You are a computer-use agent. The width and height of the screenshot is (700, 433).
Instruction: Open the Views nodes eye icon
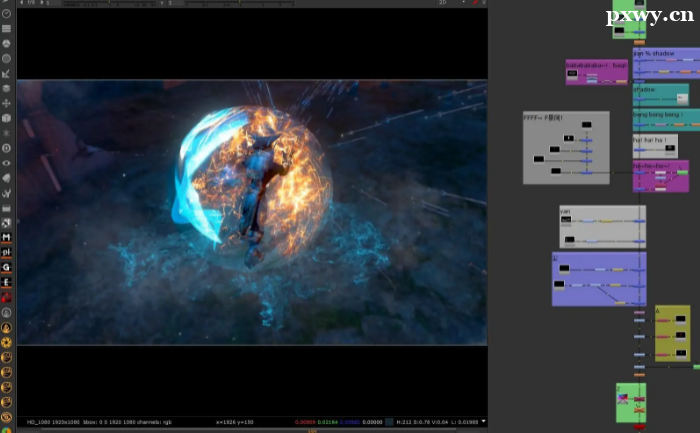pyautogui.click(x=6, y=163)
